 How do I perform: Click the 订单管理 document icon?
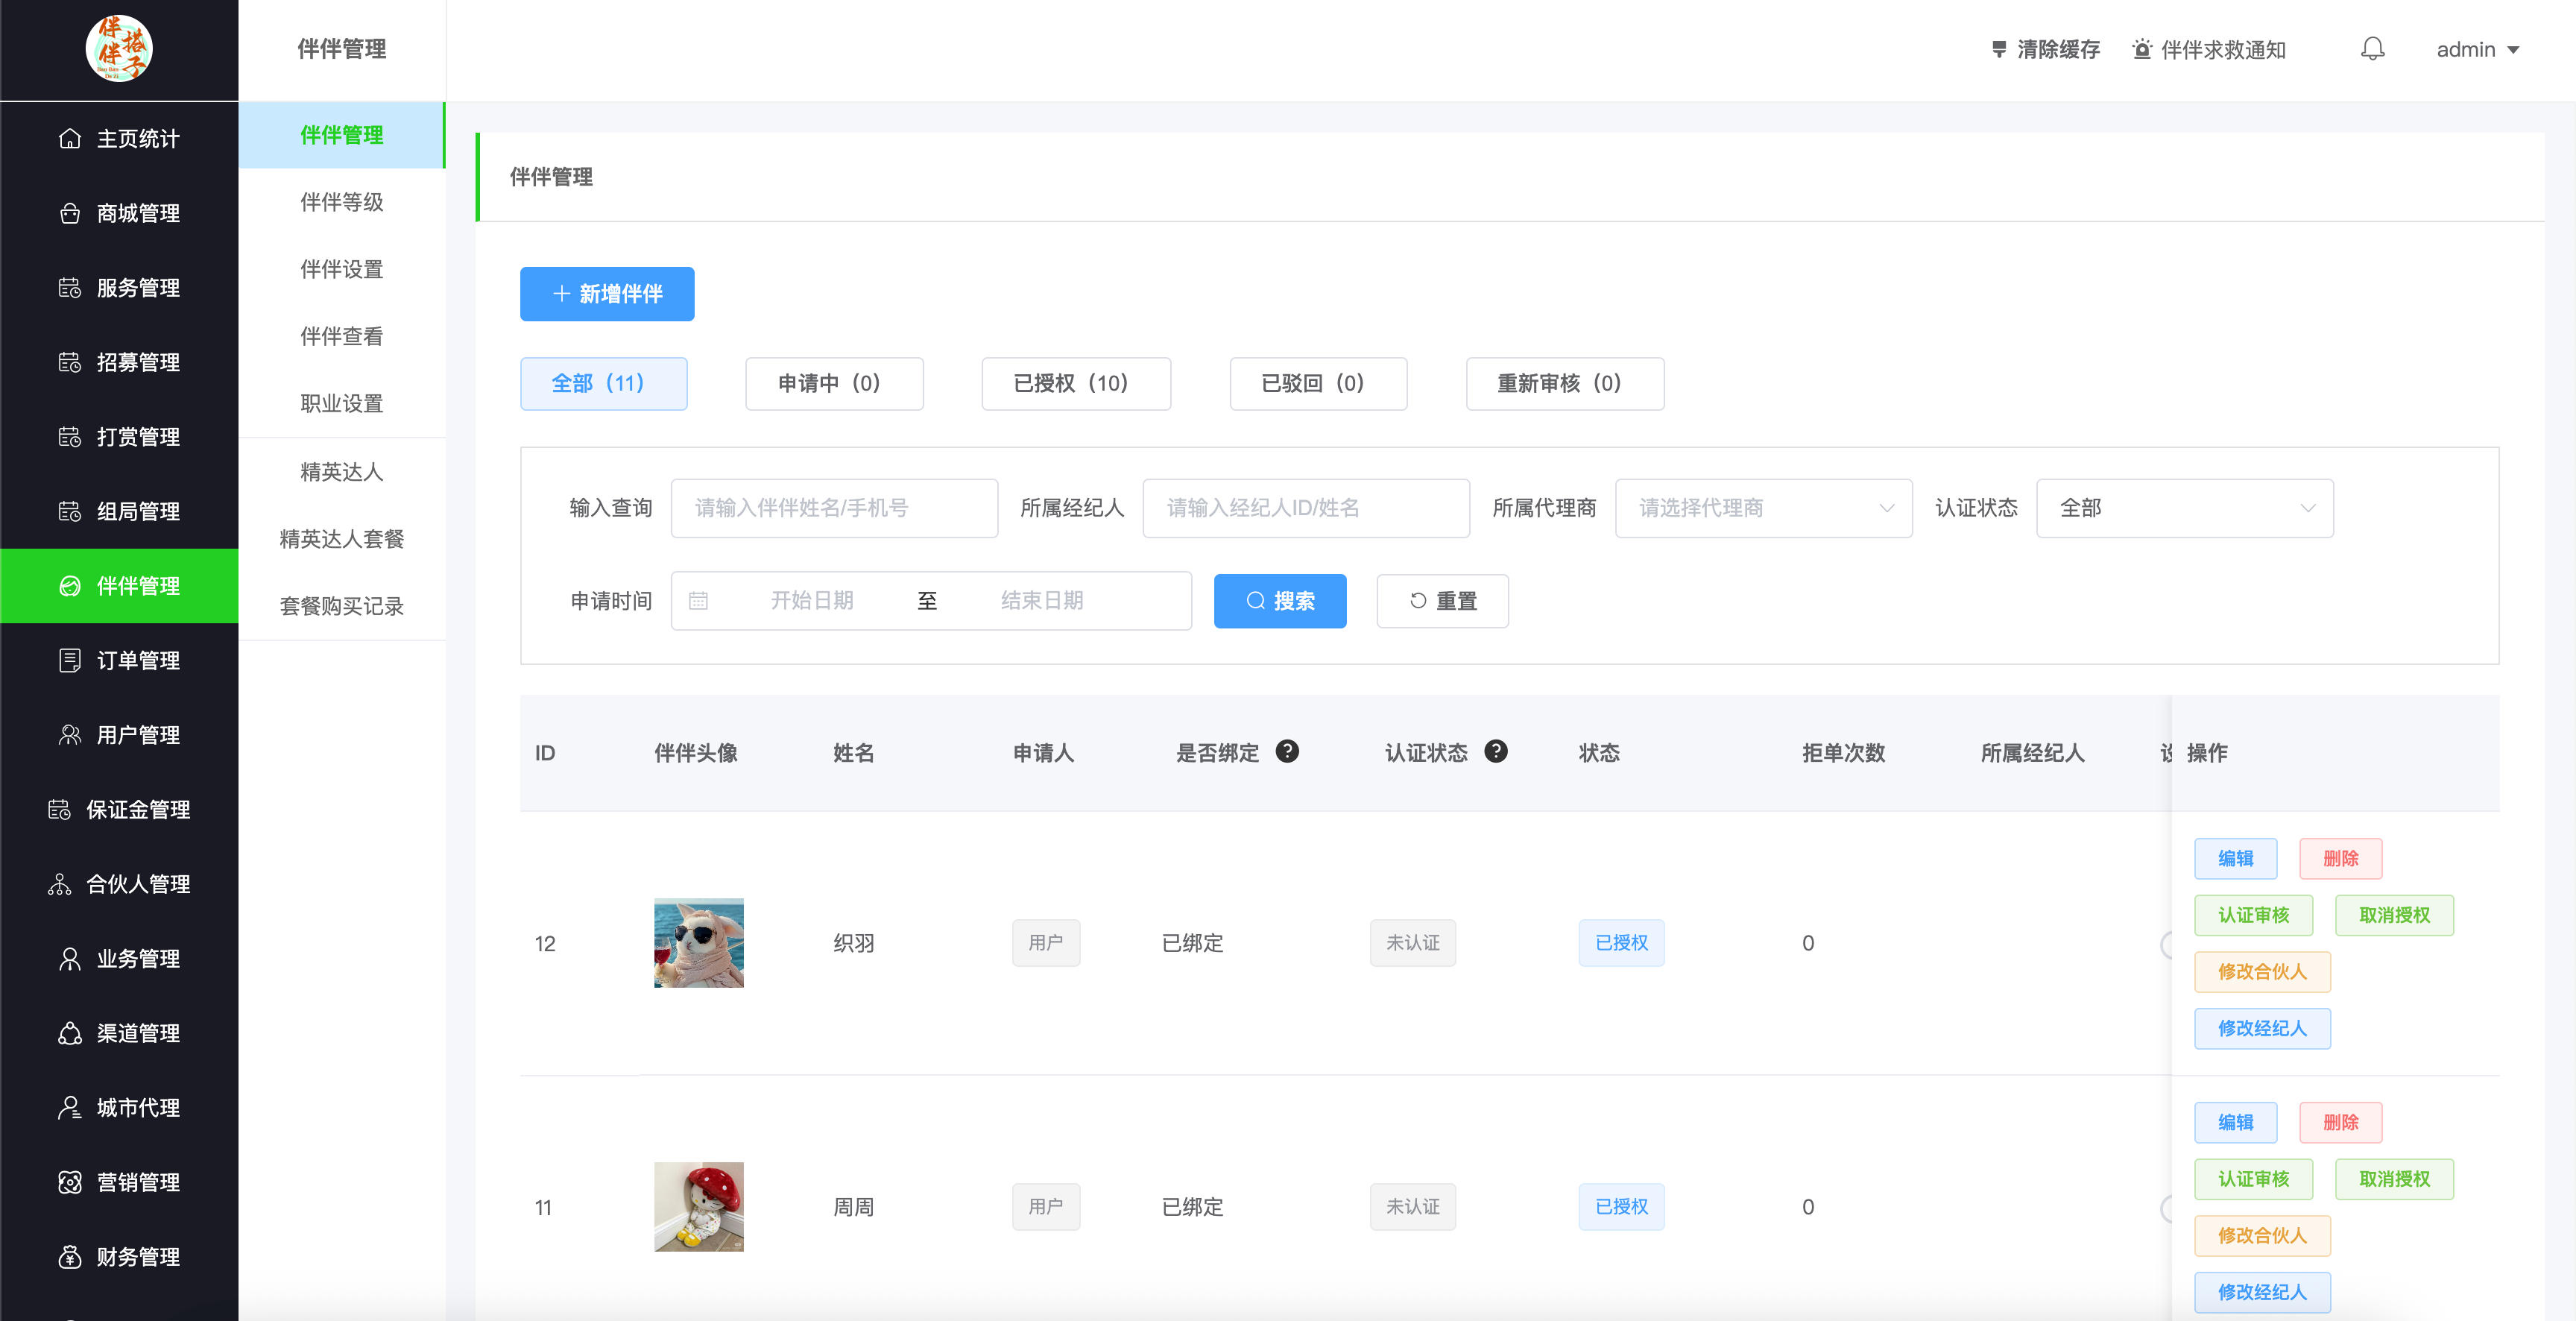69,660
